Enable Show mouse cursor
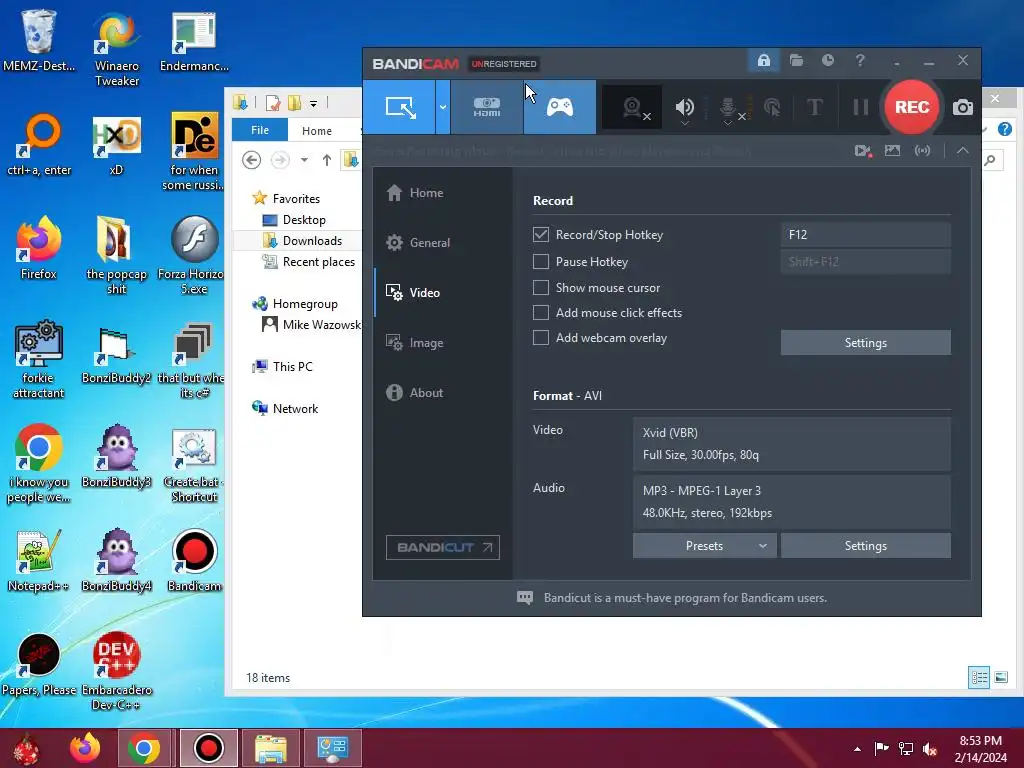The width and height of the screenshot is (1024, 768). tap(541, 288)
